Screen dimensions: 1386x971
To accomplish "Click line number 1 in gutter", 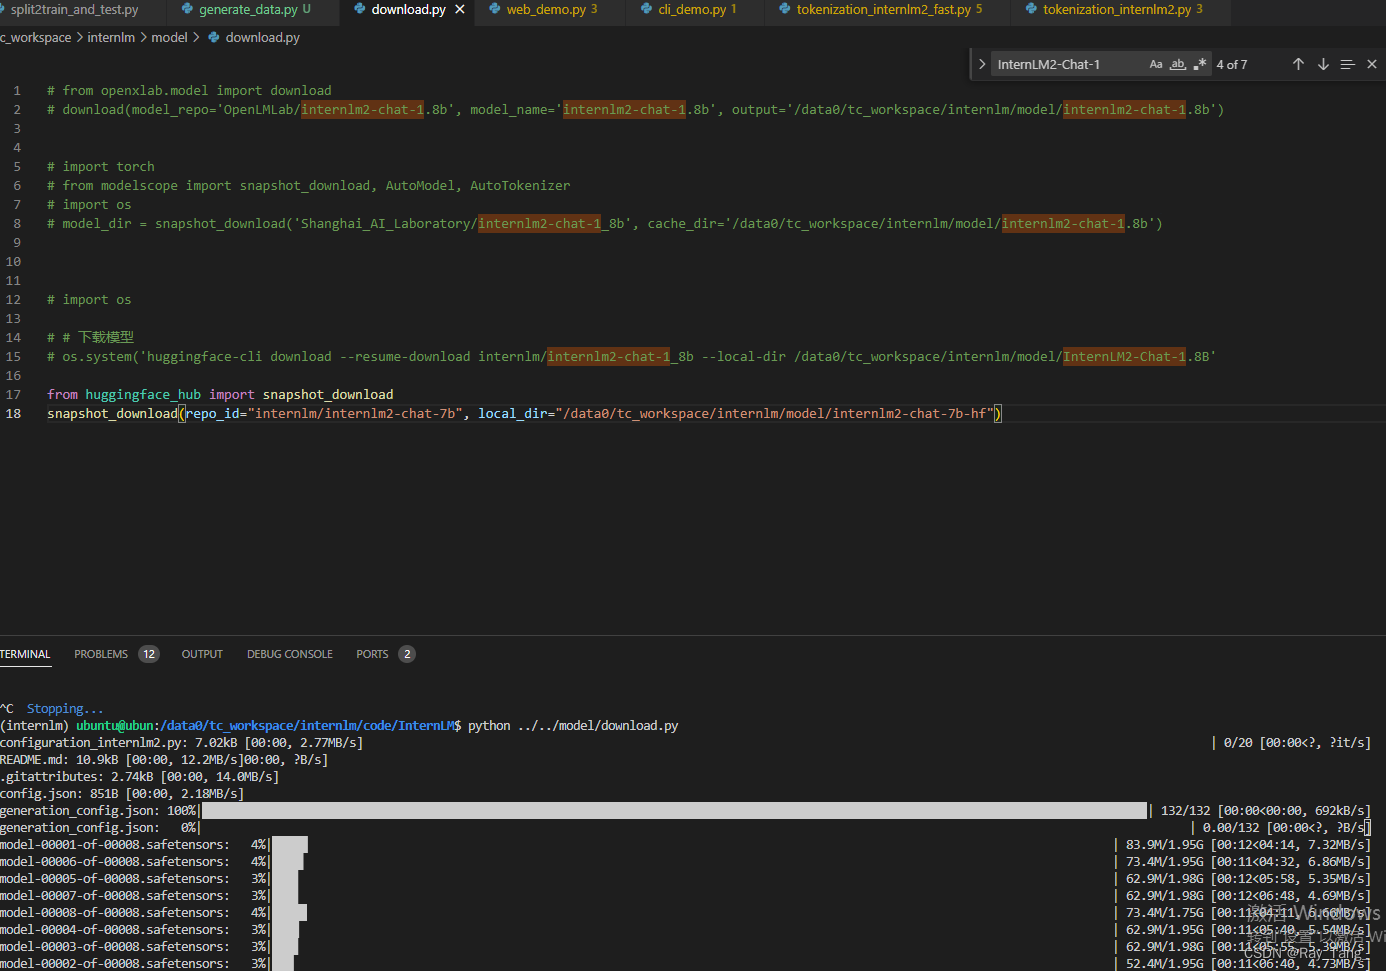I will pos(17,91).
